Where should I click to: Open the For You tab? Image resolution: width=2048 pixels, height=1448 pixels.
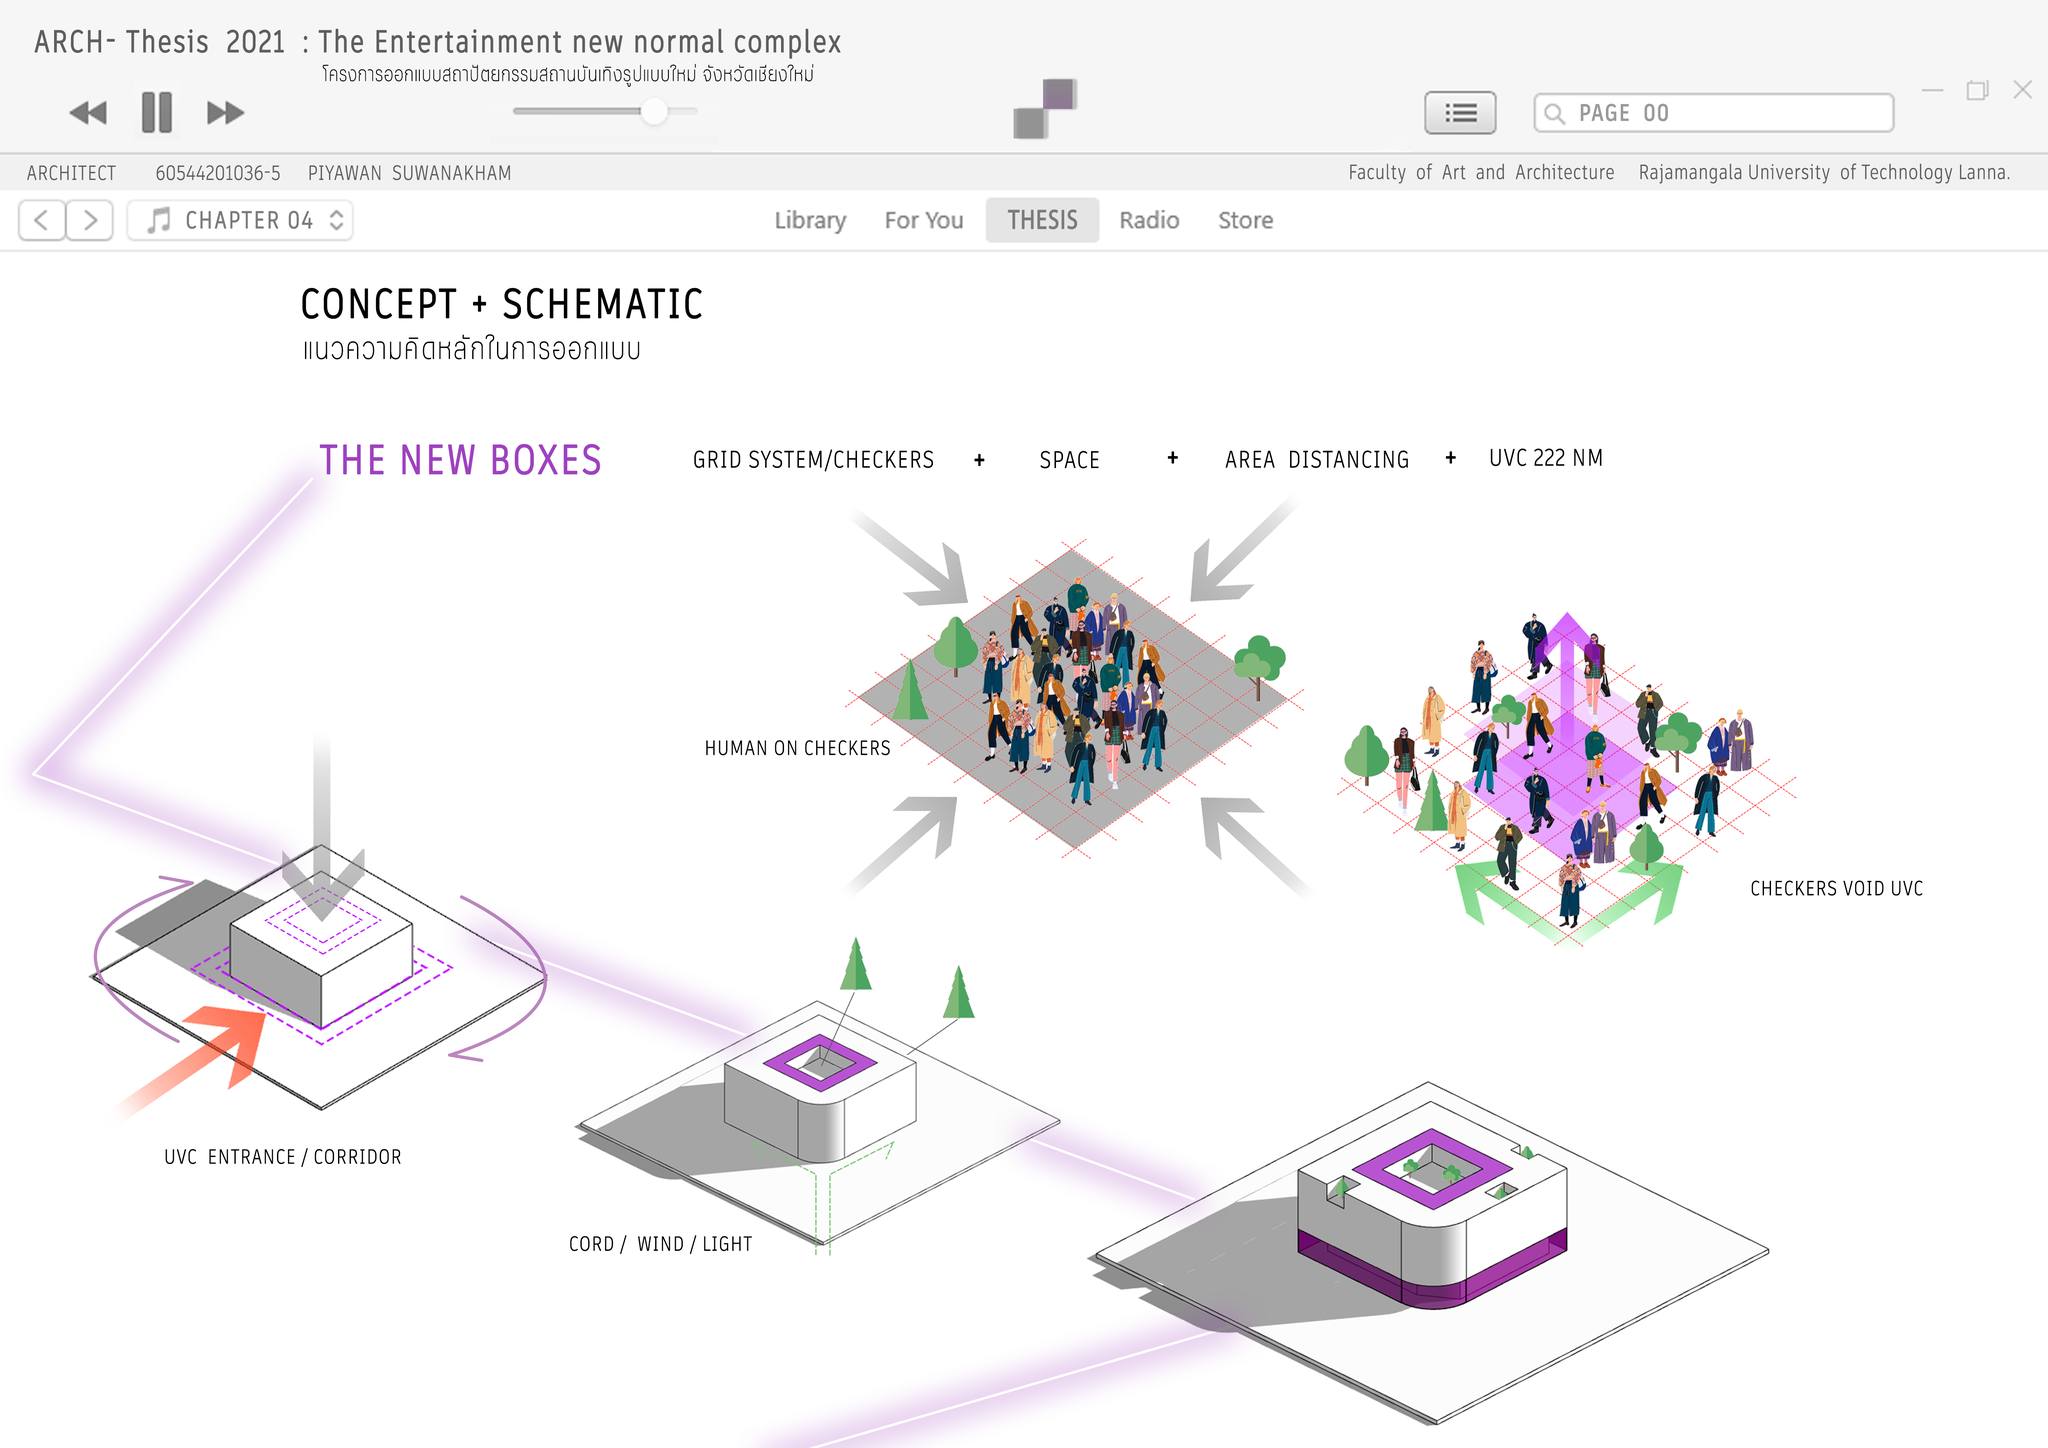click(x=924, y=220)
